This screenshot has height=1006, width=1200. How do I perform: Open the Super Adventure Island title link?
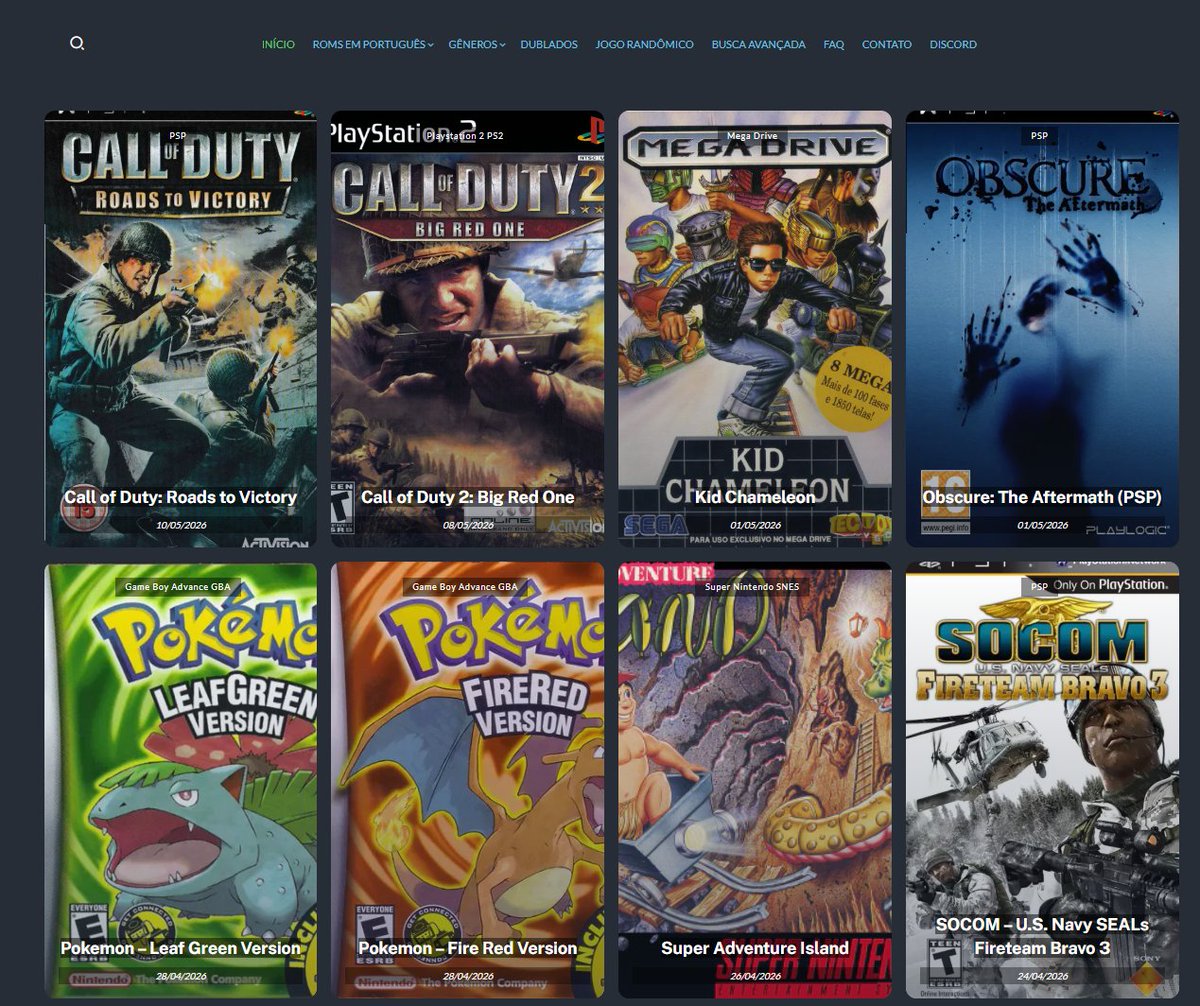pyautogui.click(x=755, y=948)
